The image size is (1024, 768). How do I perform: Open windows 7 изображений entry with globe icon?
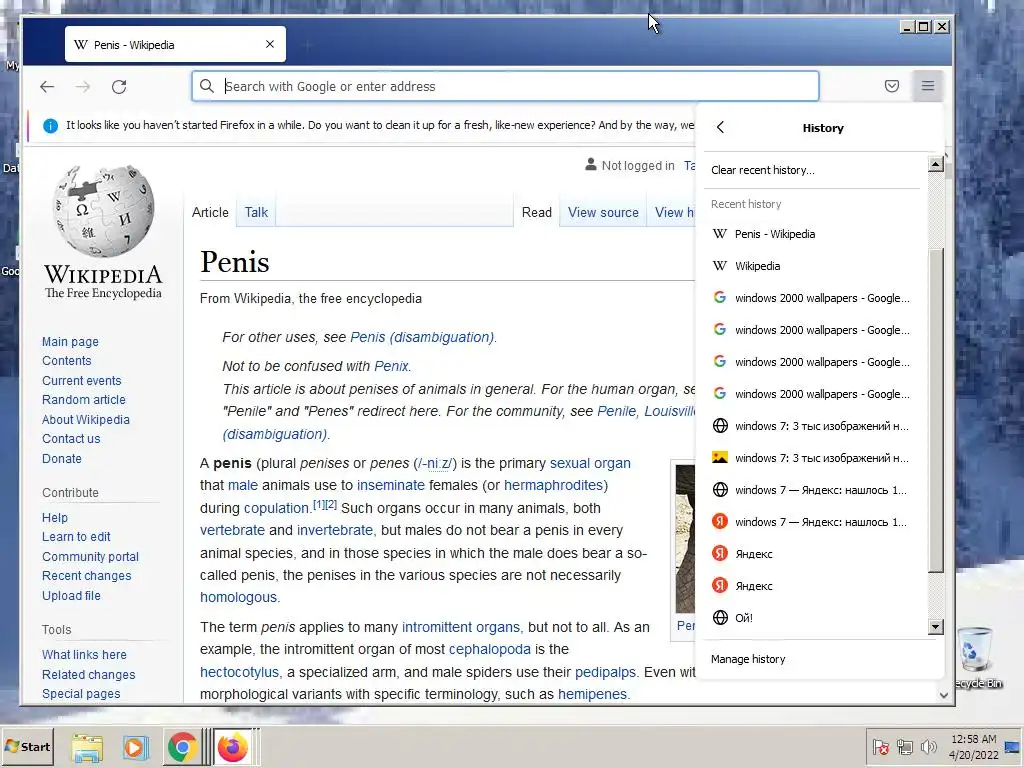click(x=814, y=426)
